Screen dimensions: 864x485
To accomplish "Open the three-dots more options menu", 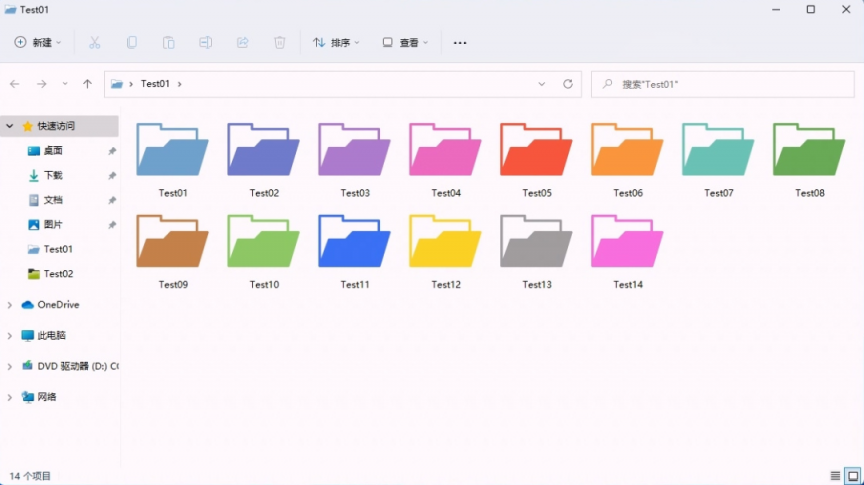I will 460,43.
